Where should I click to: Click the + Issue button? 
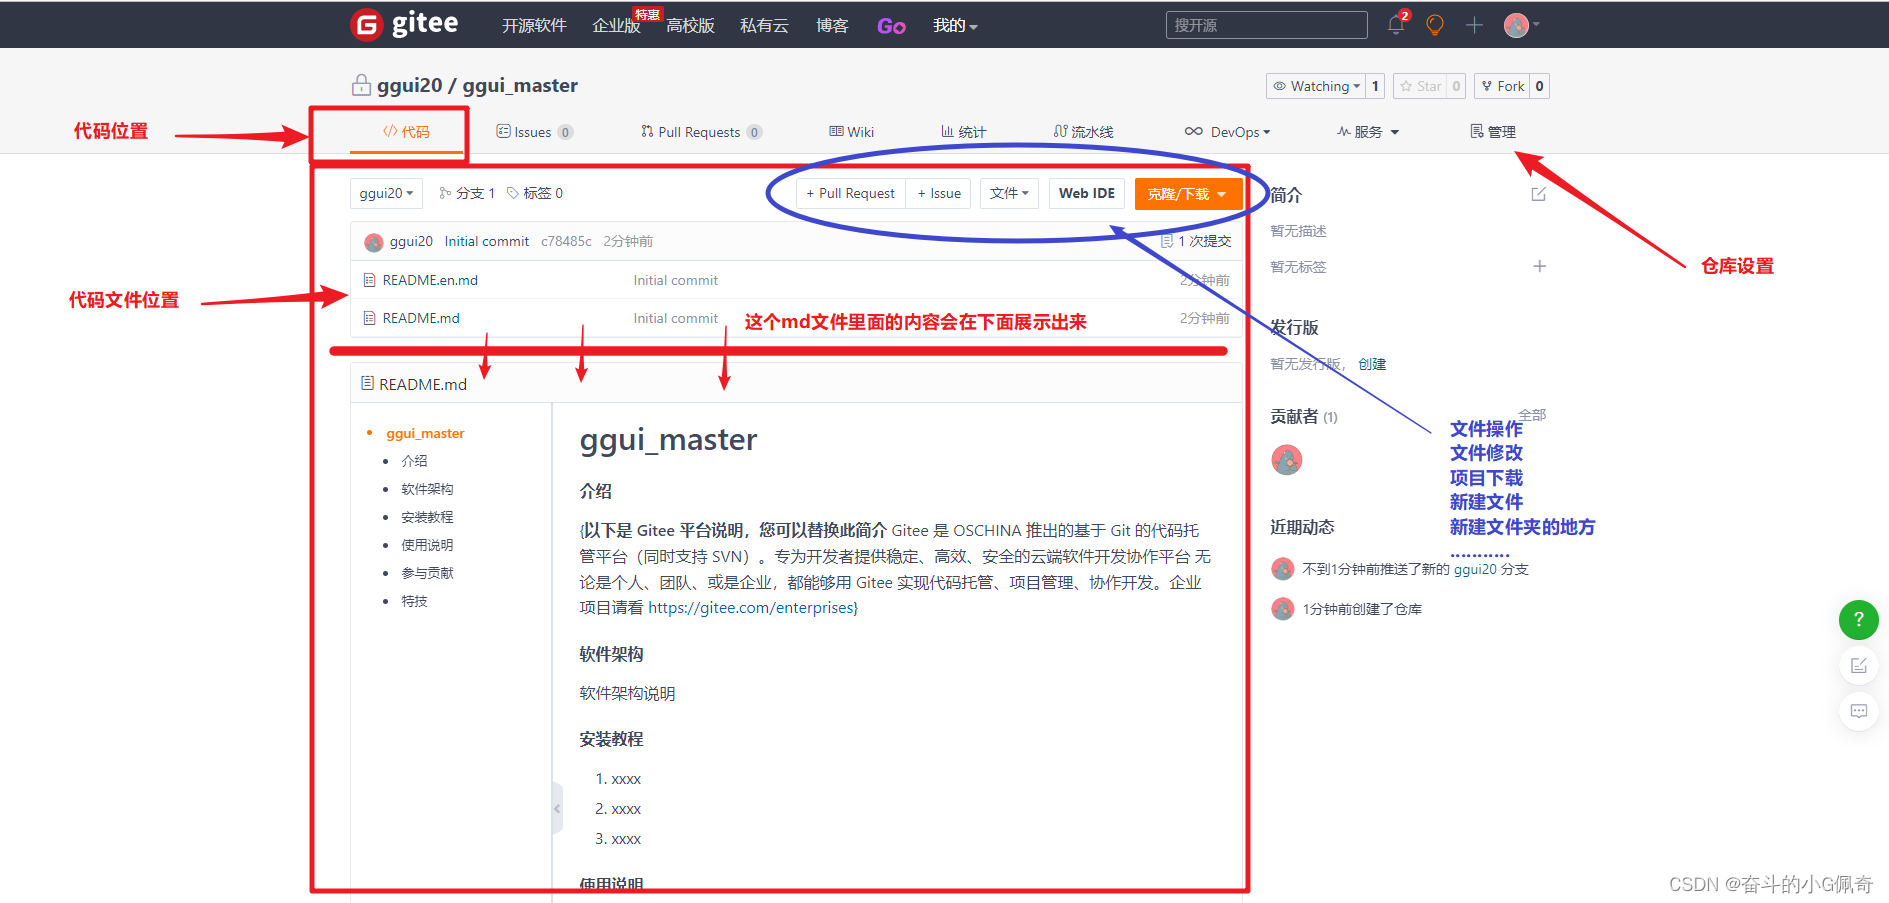pyautogui.click(x=939, y=193)
